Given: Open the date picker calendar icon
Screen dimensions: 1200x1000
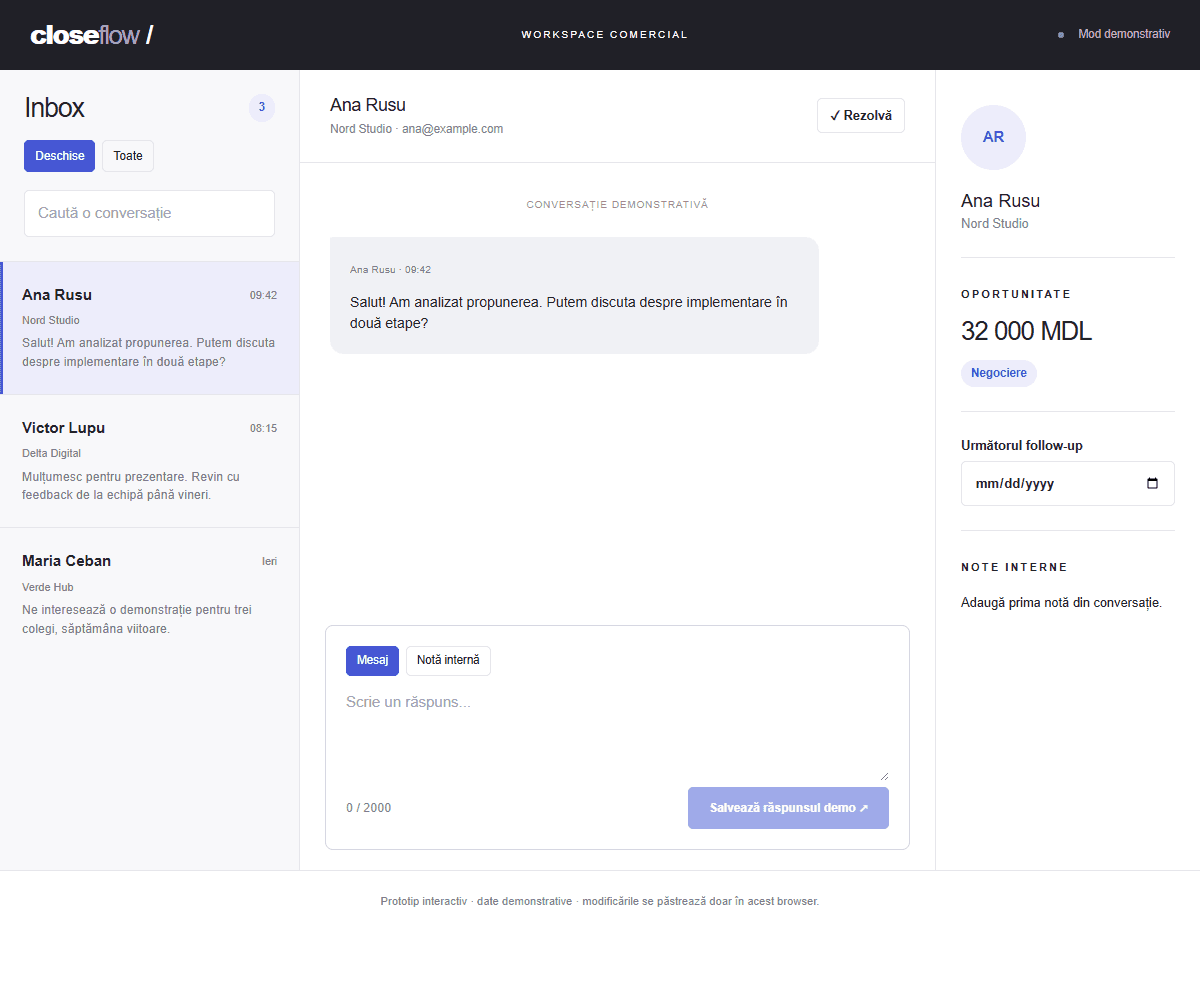Looking at the screenshot, I should (x=1152, y=483).
